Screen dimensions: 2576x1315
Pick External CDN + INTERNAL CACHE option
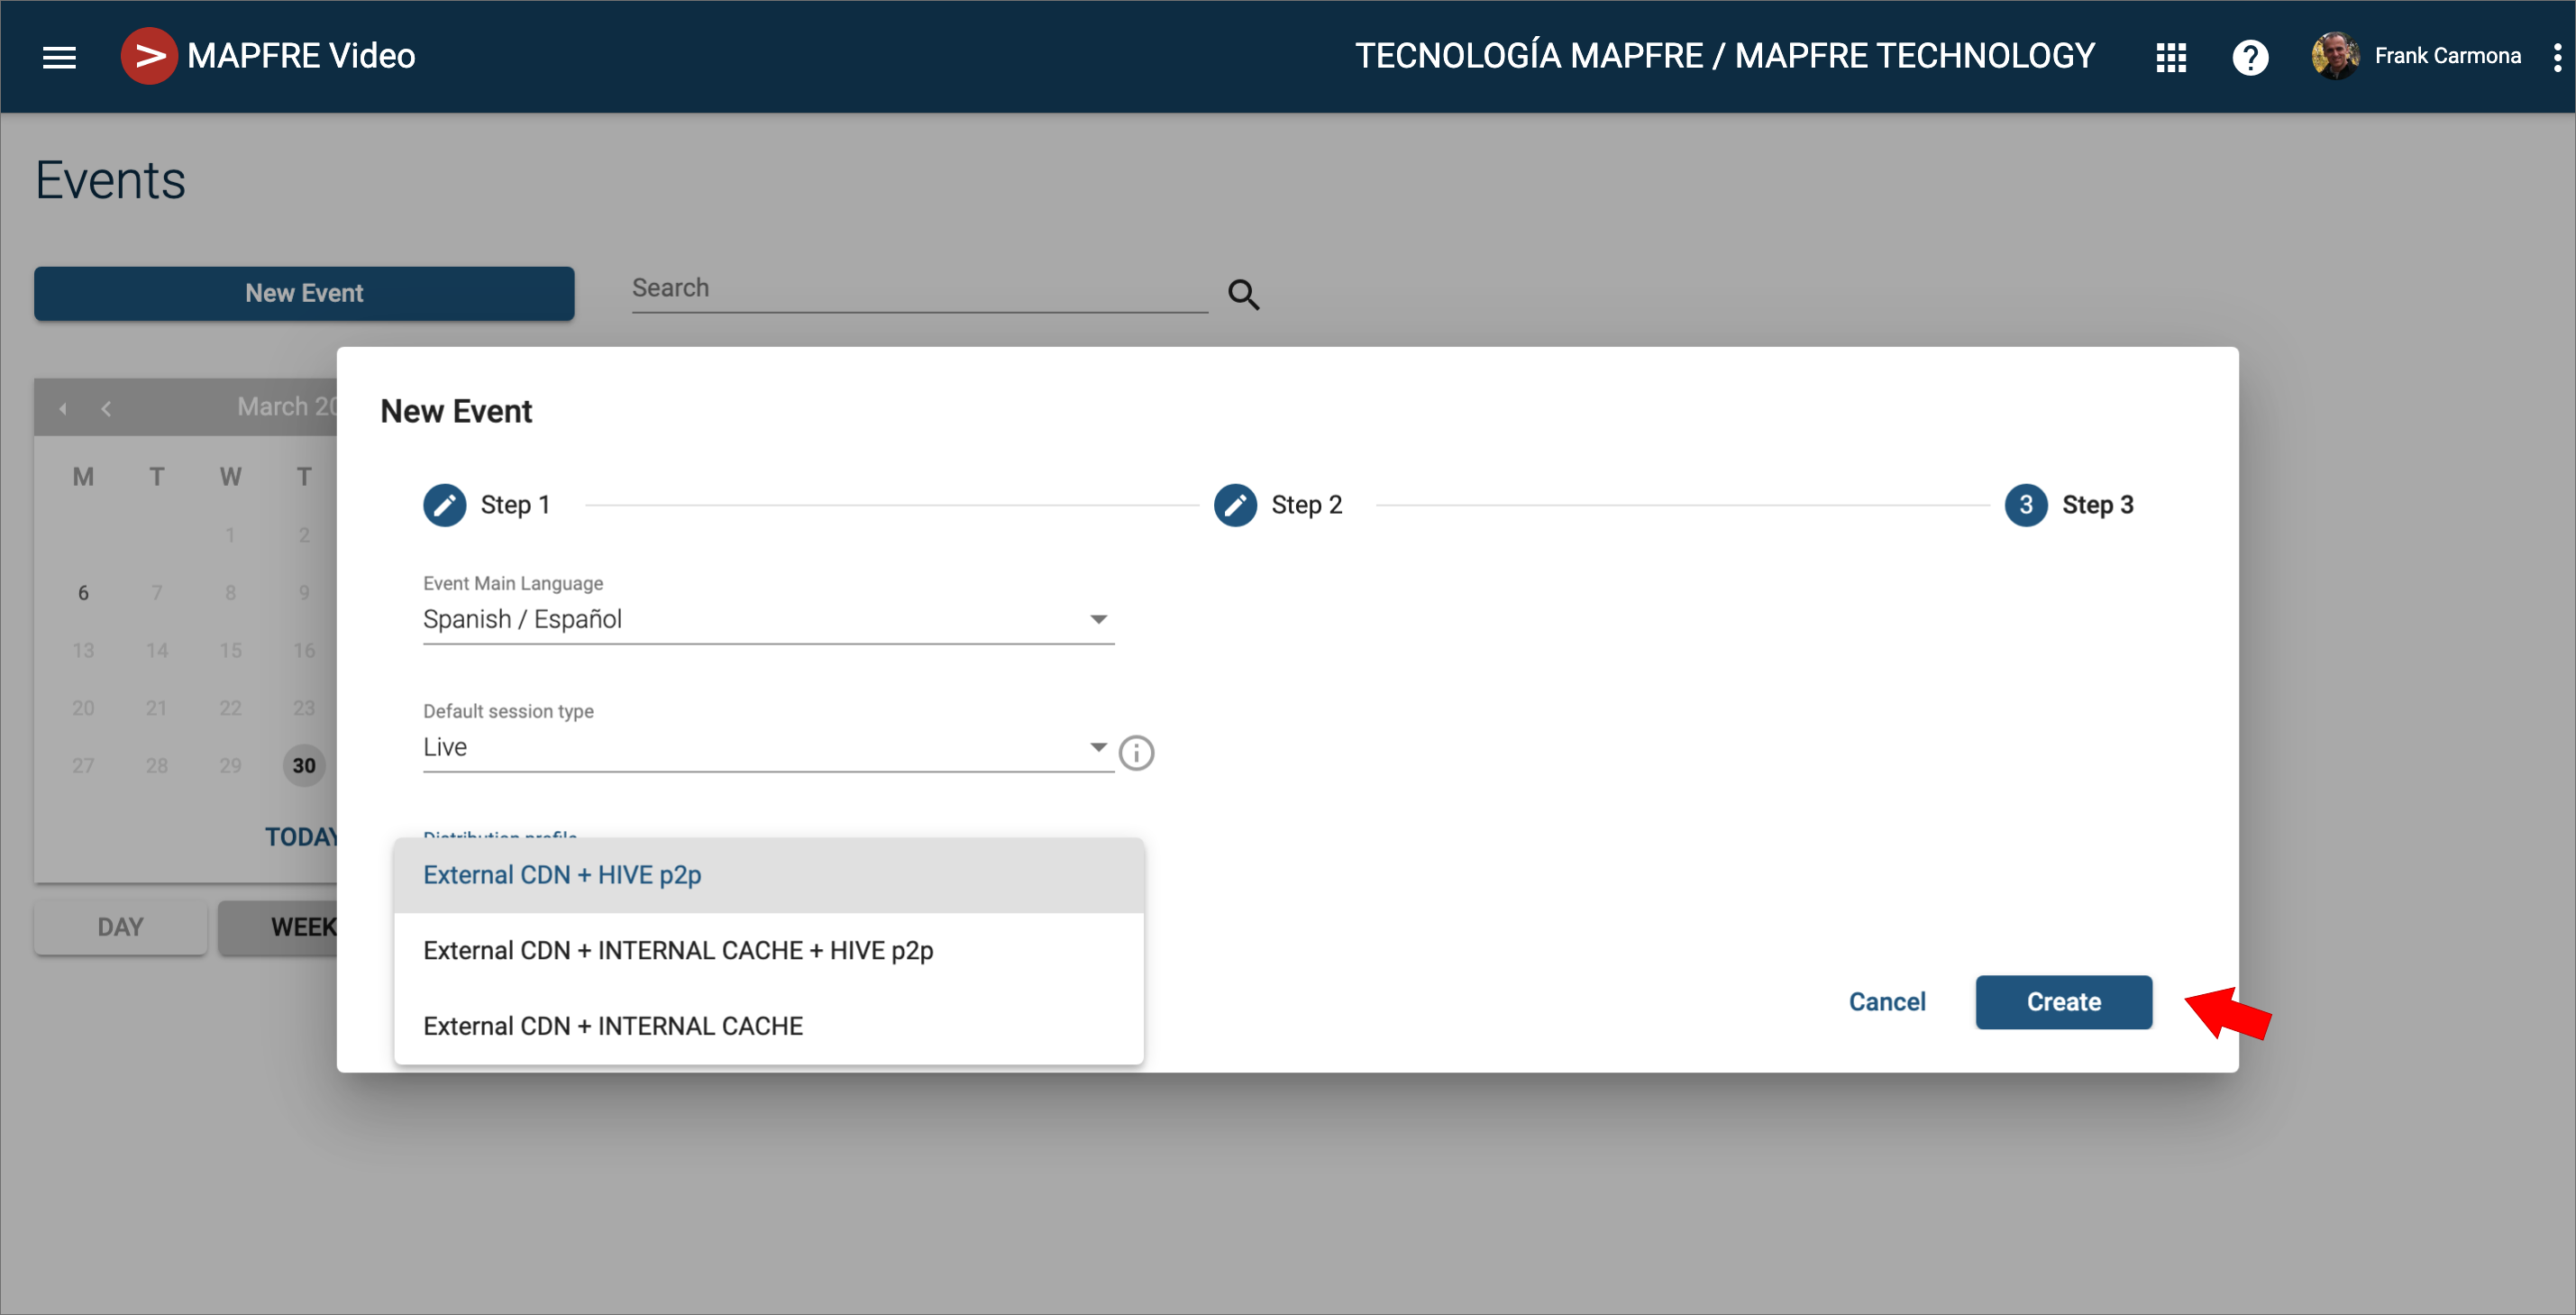coord(613,1026)
